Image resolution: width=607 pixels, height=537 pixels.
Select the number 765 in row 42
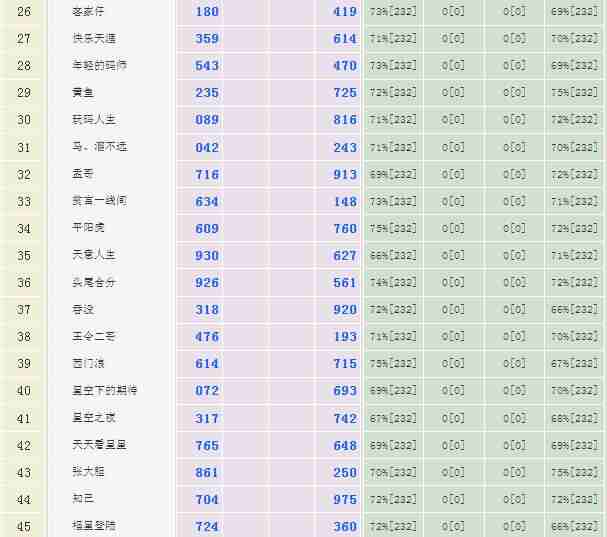[x=207, y=445]
